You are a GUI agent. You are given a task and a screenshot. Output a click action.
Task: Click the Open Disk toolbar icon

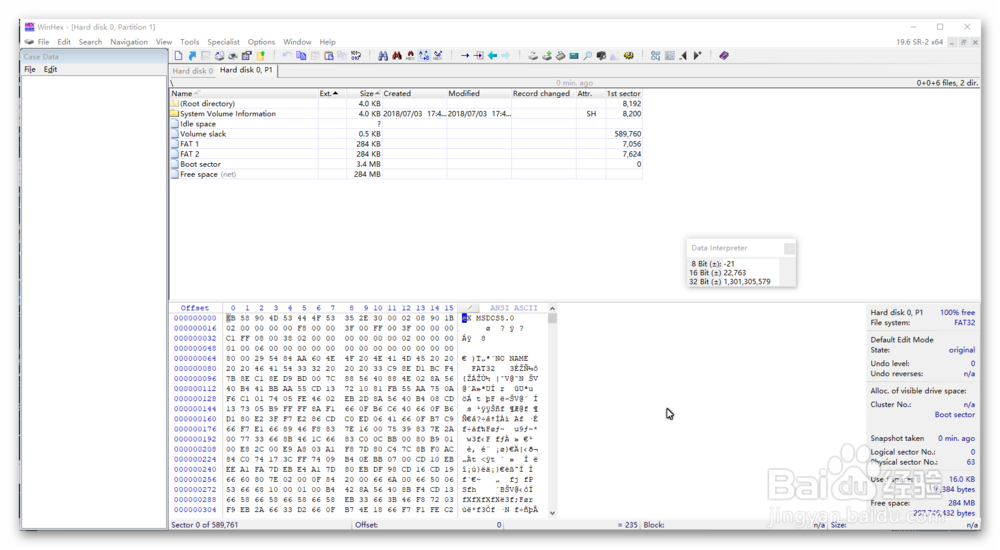tap(561, 56)
